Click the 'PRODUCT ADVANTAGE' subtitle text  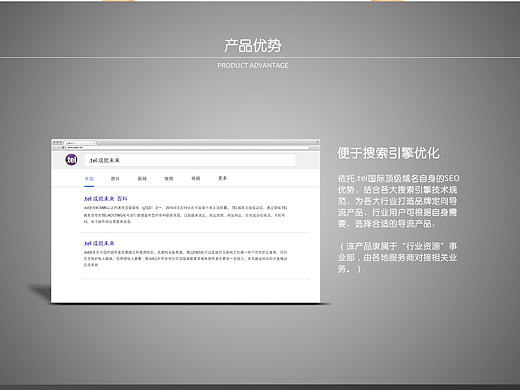coord(253,66)
